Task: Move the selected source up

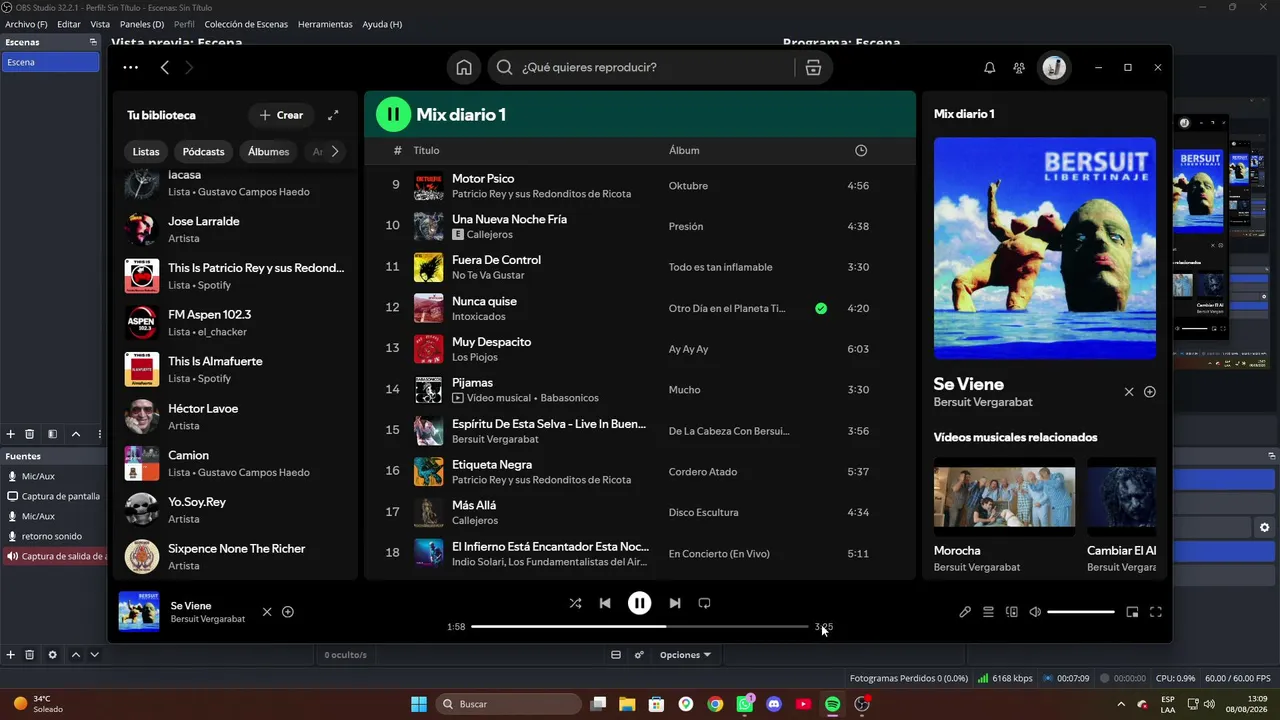Action: (x=75, y=655)
